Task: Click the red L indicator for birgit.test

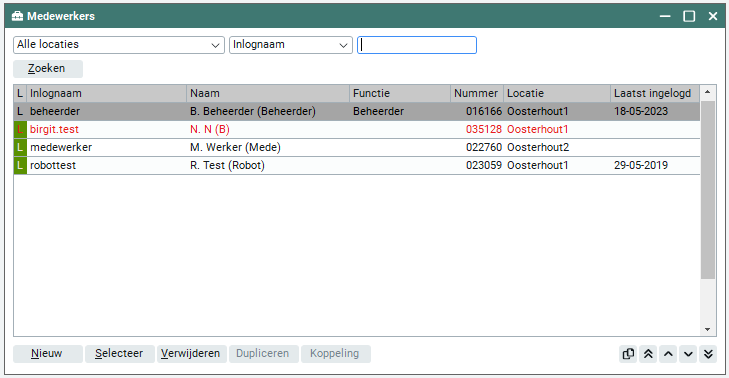Action: 20,129
